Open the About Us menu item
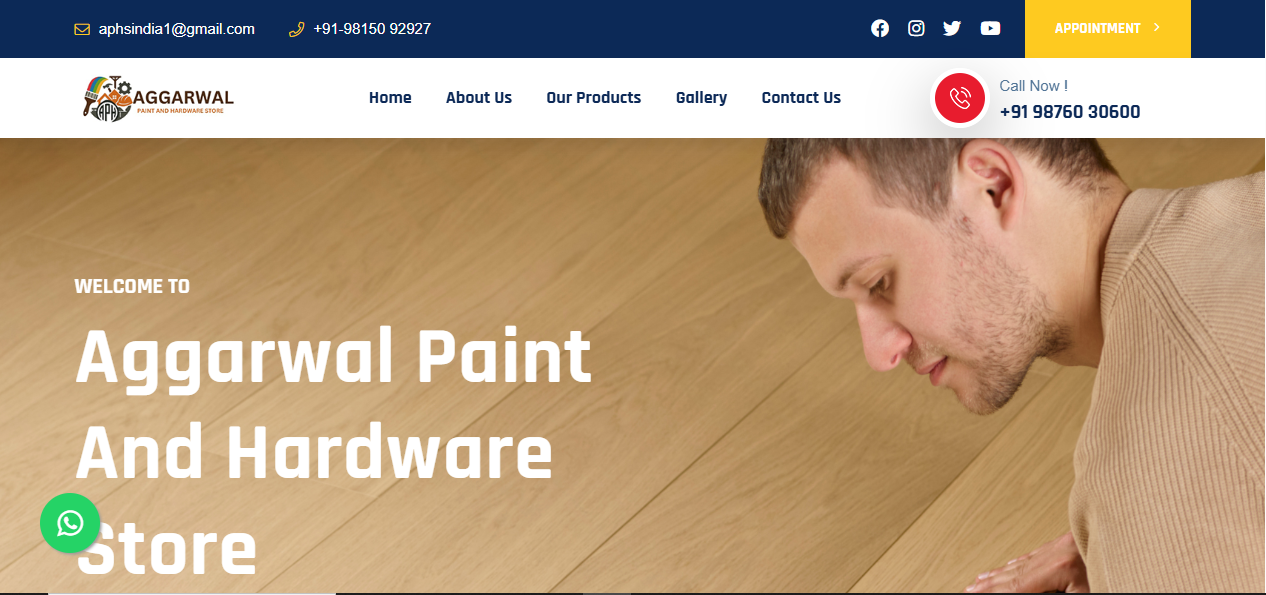Viewport: 1266px width, 595px height. (479, 97)
